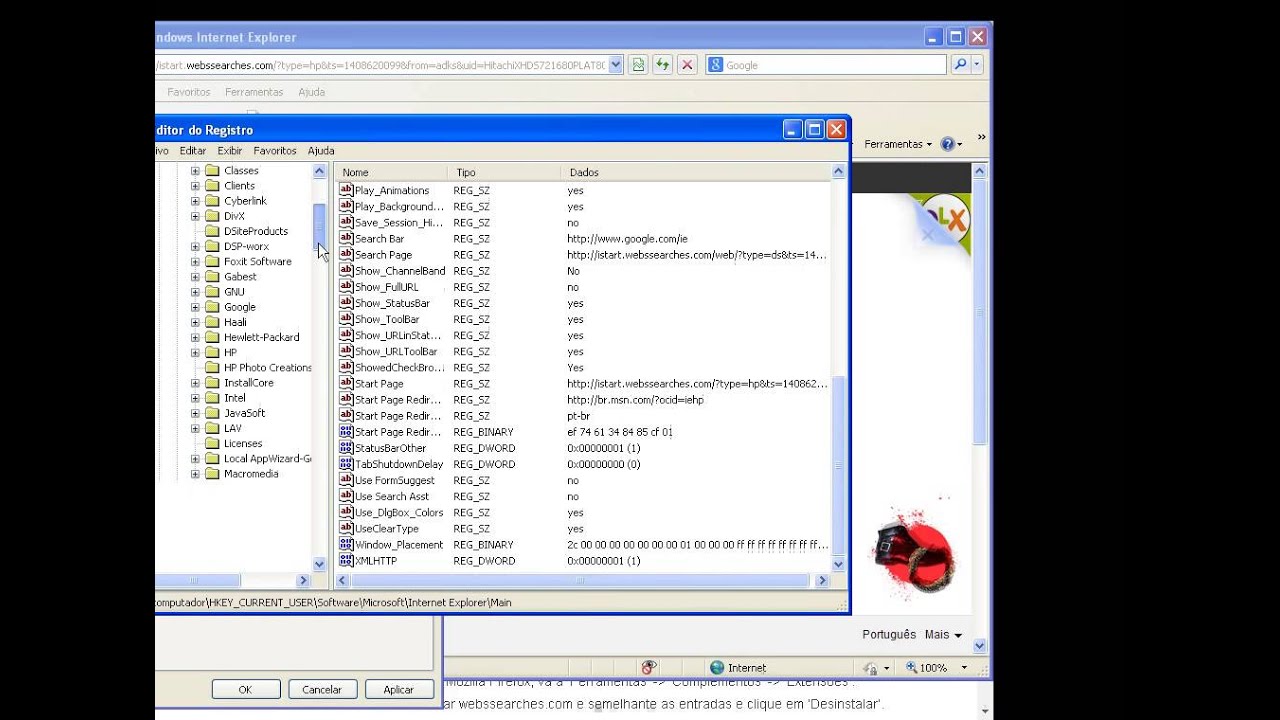Open the Registry Editor Favoritos menu
The height and width of the screenshot is (720, 1280).
[x=275, y=151]
